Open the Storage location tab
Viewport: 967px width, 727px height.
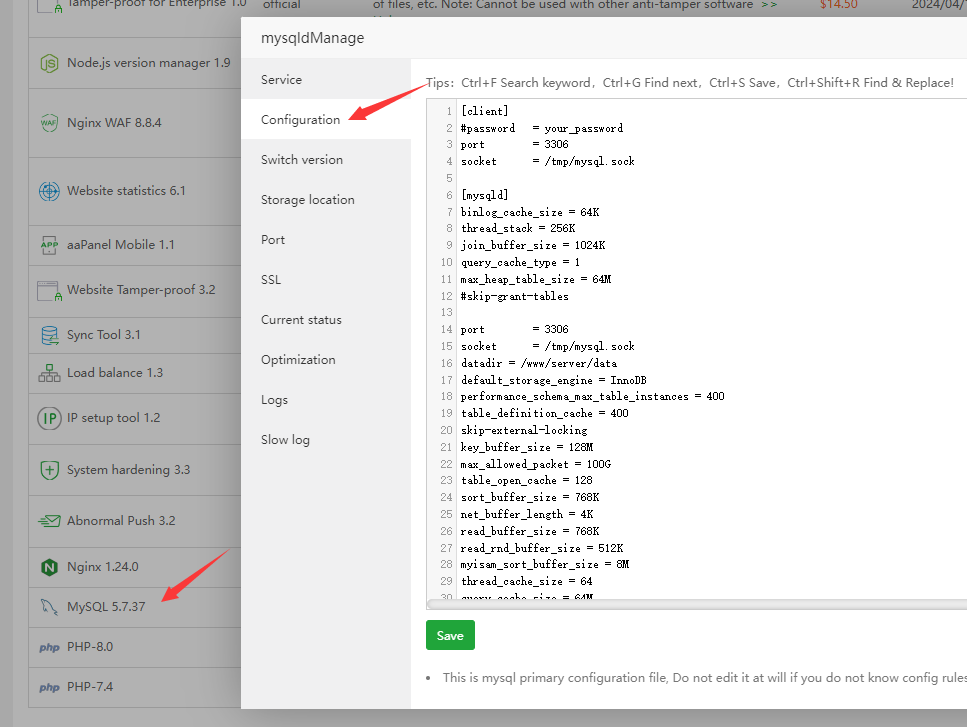click(x=307, y=200)
